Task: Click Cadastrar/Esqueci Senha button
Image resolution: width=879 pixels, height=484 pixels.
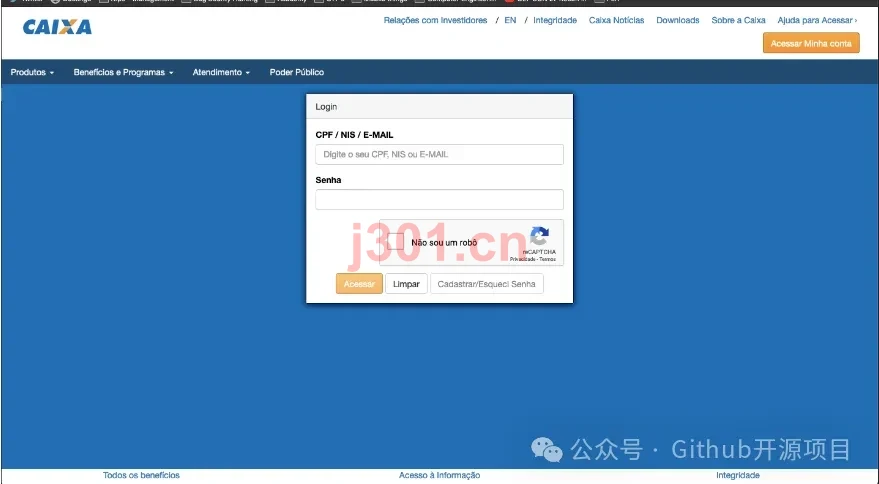Action: pyautogui.click(x=486, y=284)
